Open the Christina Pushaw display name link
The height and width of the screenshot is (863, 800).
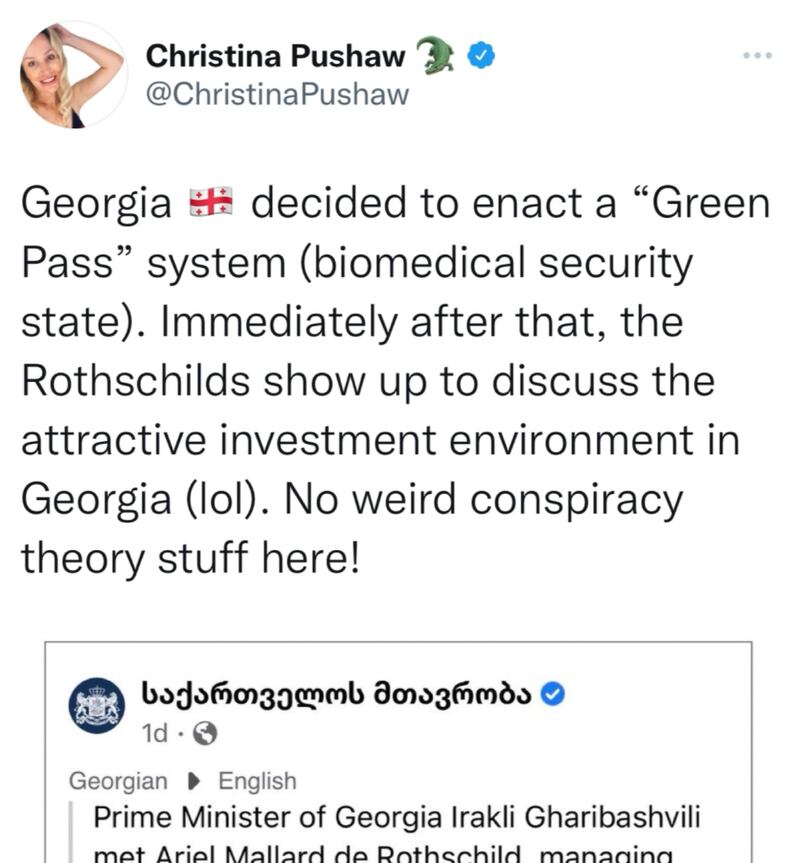[275, 57]
